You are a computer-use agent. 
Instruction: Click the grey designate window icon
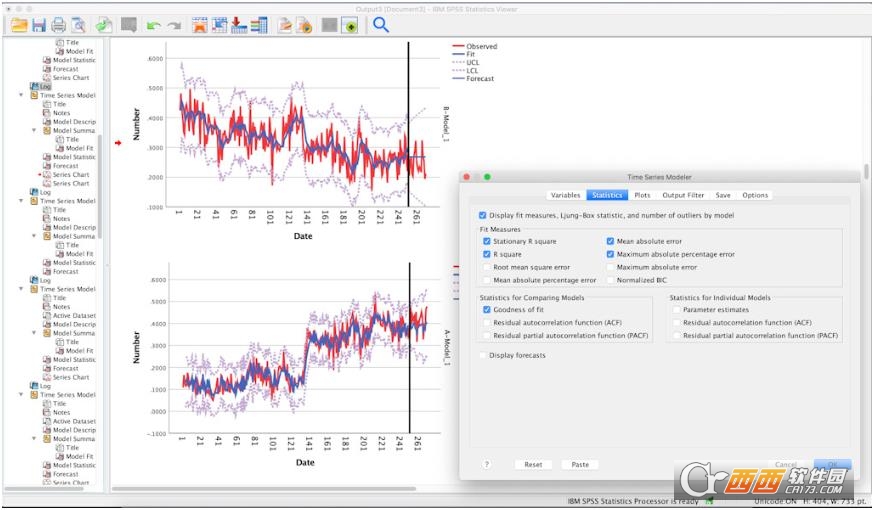[x=329, y=25]
